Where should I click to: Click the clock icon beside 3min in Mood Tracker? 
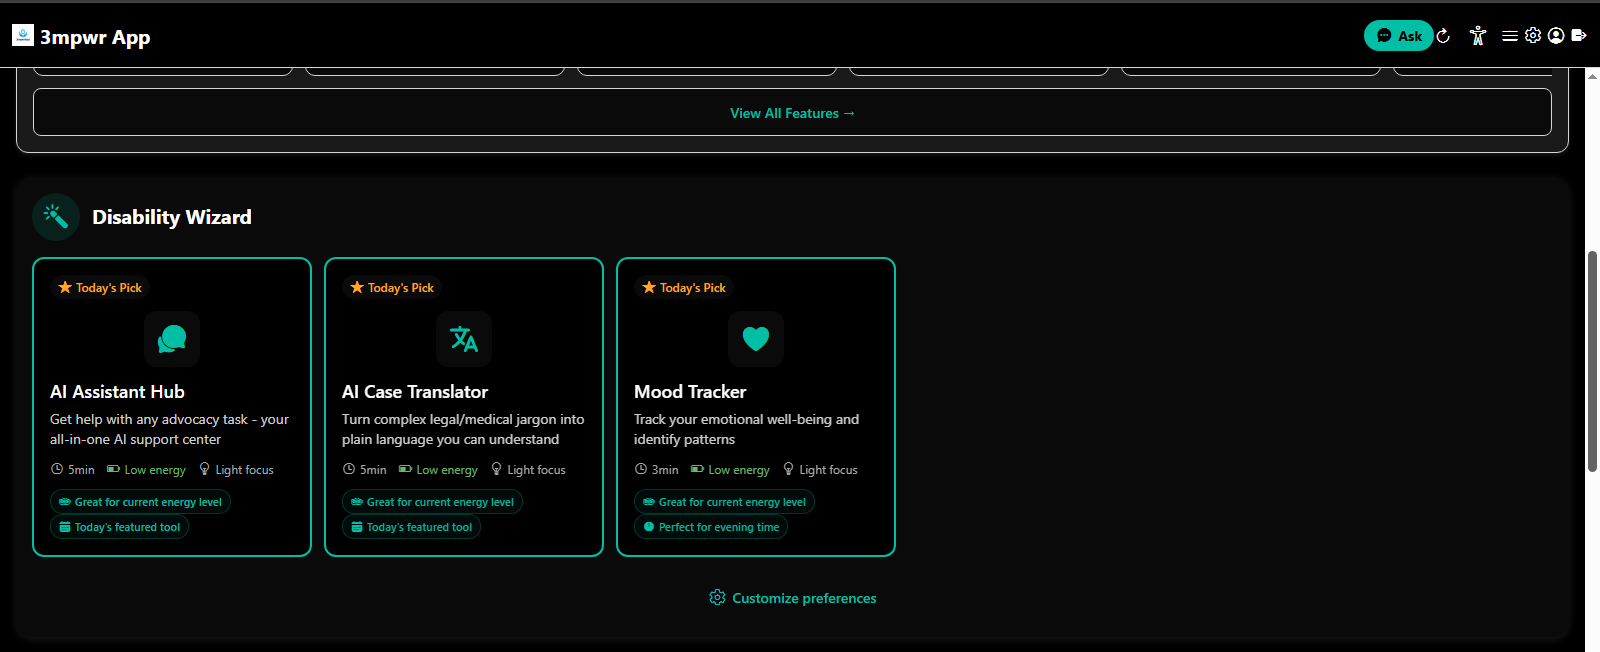coord(641,469)
